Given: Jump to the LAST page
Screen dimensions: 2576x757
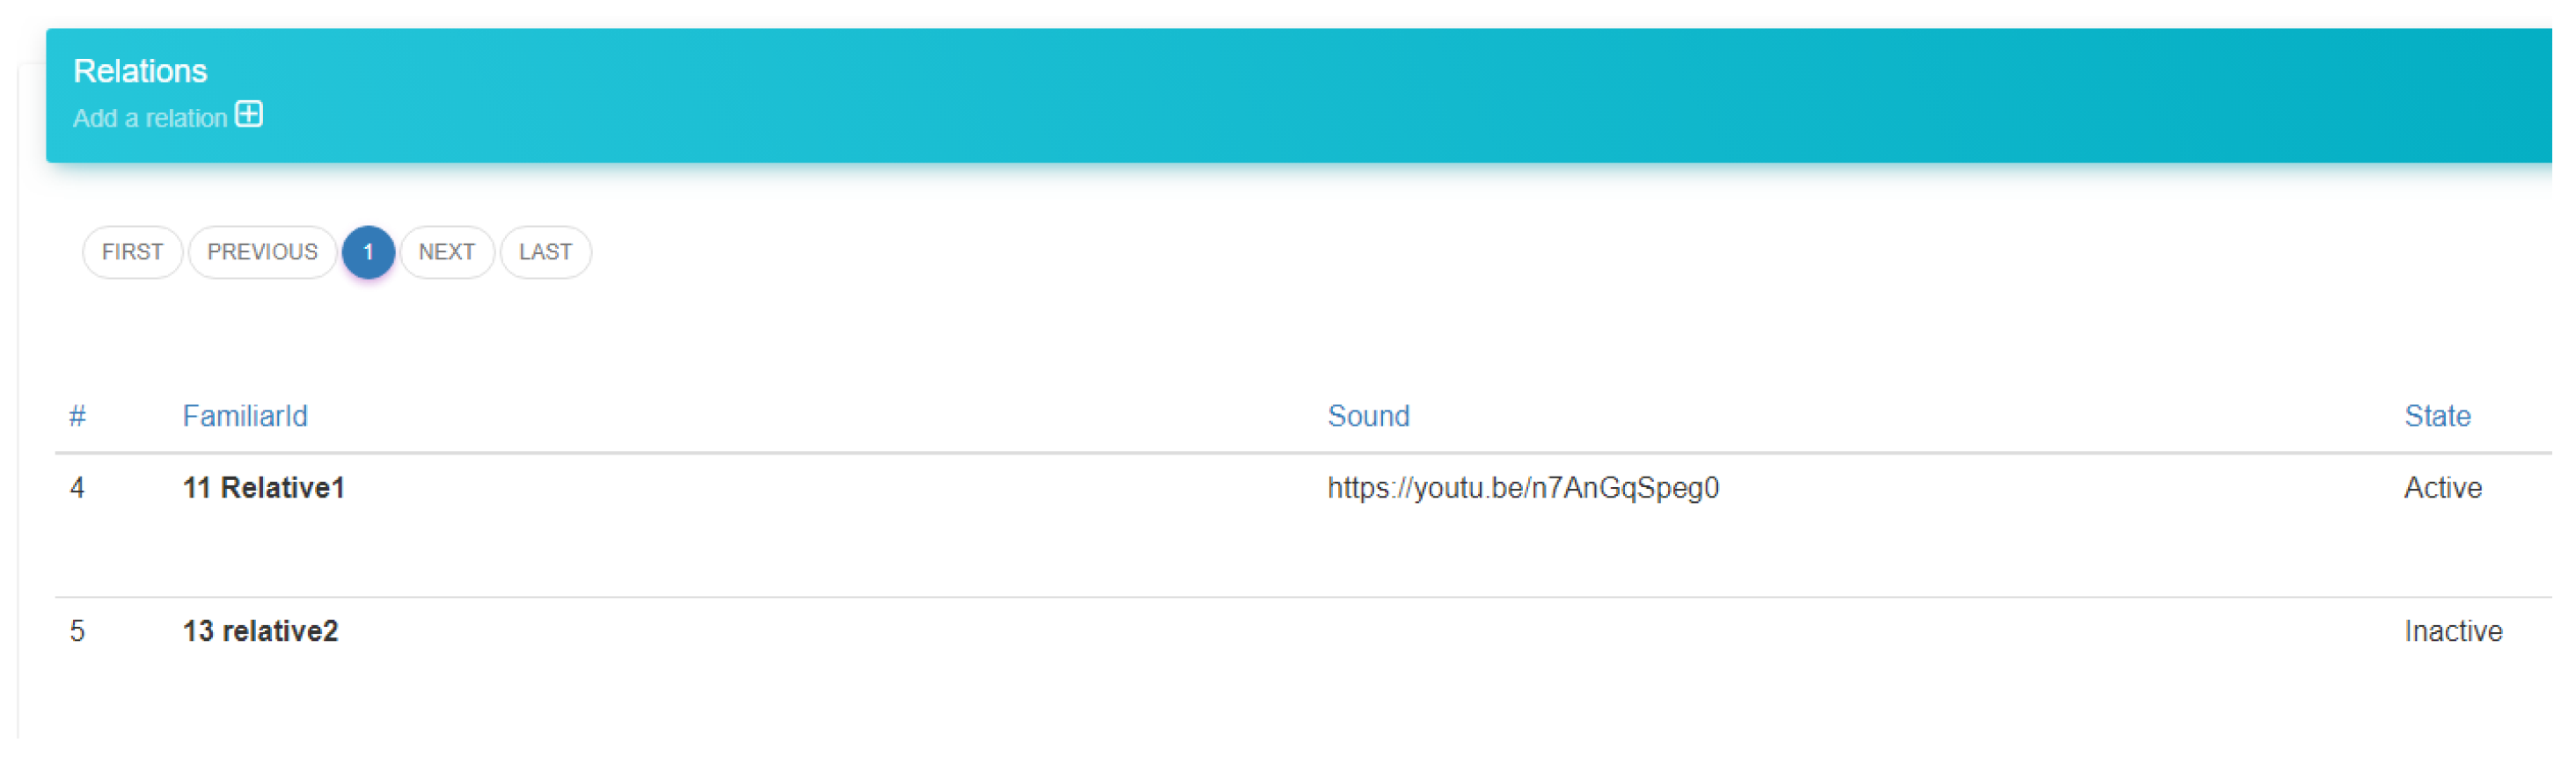Looking at the screenshot, I should (x=545, y=252).
